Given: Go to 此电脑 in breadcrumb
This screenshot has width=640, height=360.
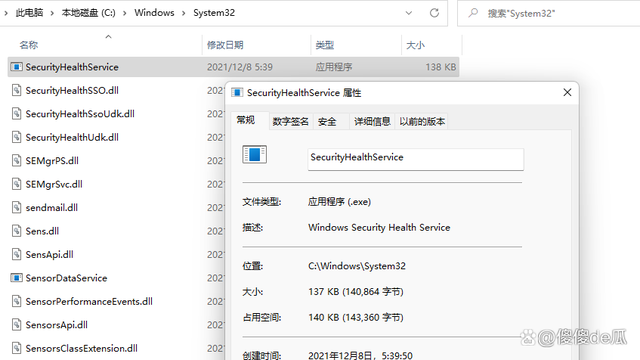Looking at the screenshot, I should pyautogui.click(x=29, y=13).
